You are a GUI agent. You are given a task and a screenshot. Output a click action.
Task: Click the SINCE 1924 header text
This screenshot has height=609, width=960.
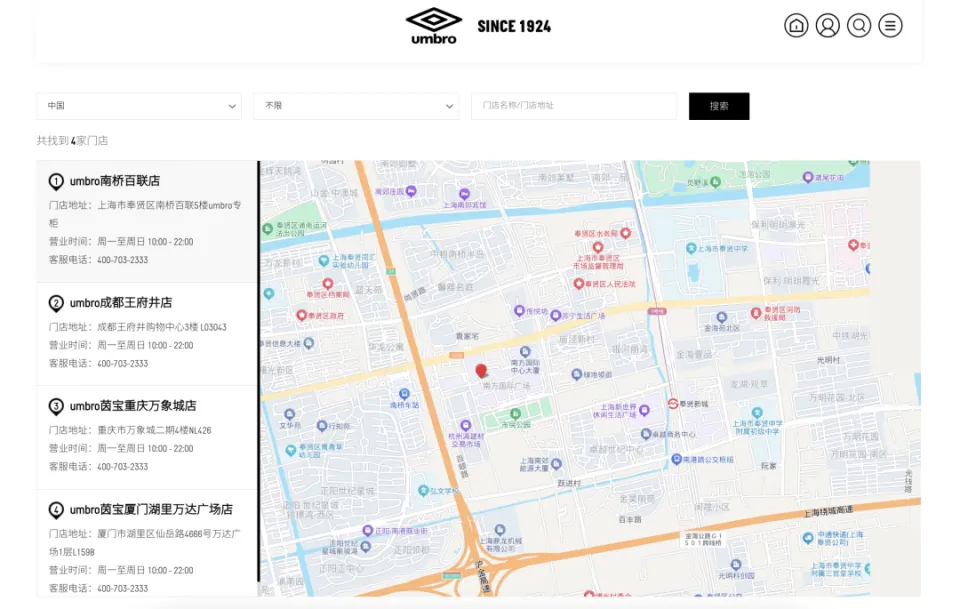pos(514,26)
